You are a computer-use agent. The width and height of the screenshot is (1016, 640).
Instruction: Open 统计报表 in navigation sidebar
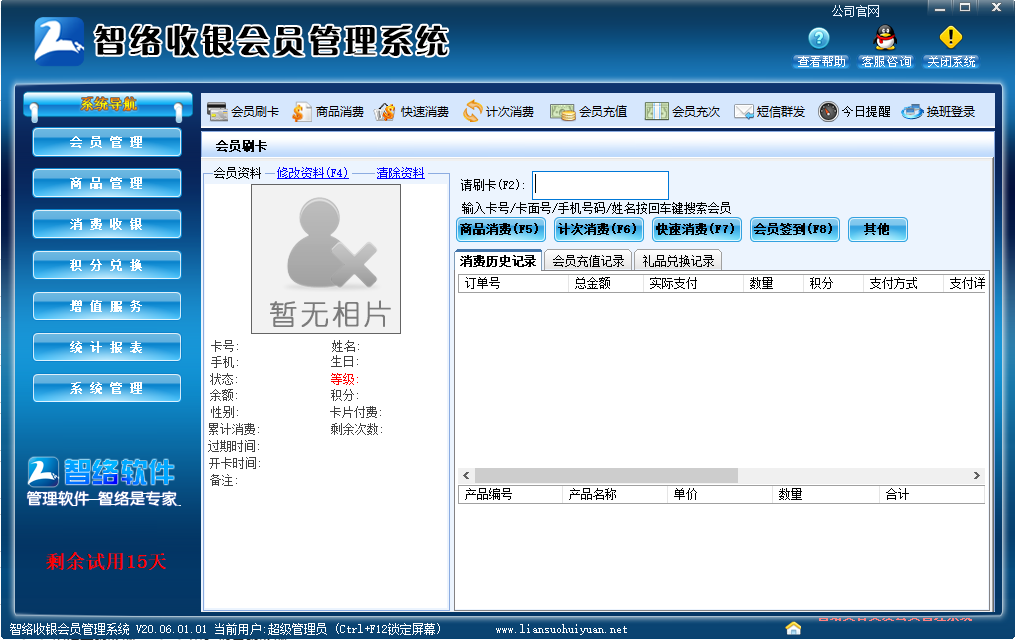click(107, 347)
